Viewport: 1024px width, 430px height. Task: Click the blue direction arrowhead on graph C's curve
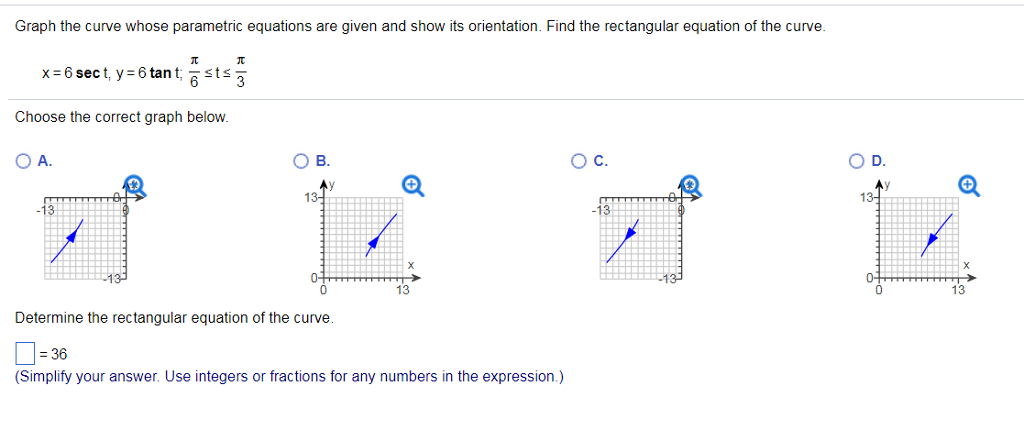tap(630, 233)
